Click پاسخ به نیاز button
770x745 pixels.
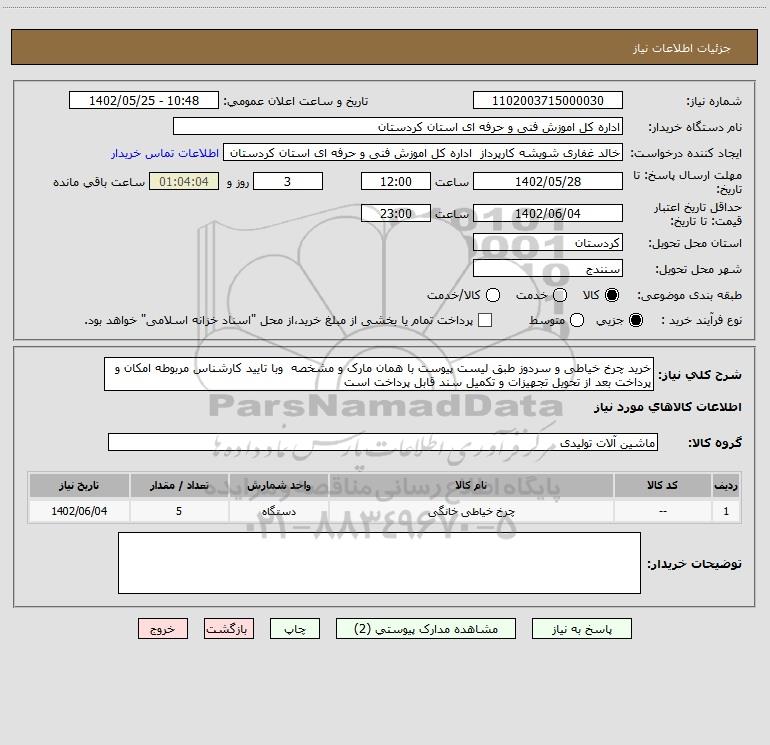(581, 629)
